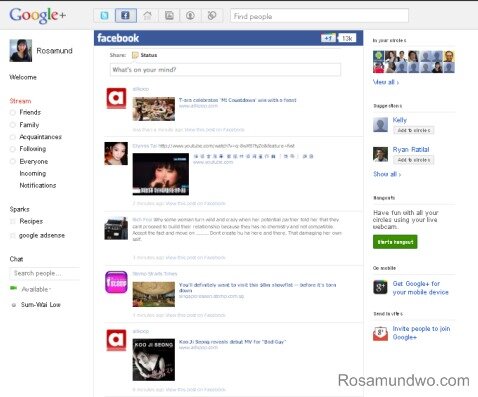
Task: Add Ryan Ratilal to circles
Action: (x=413, y=160)
